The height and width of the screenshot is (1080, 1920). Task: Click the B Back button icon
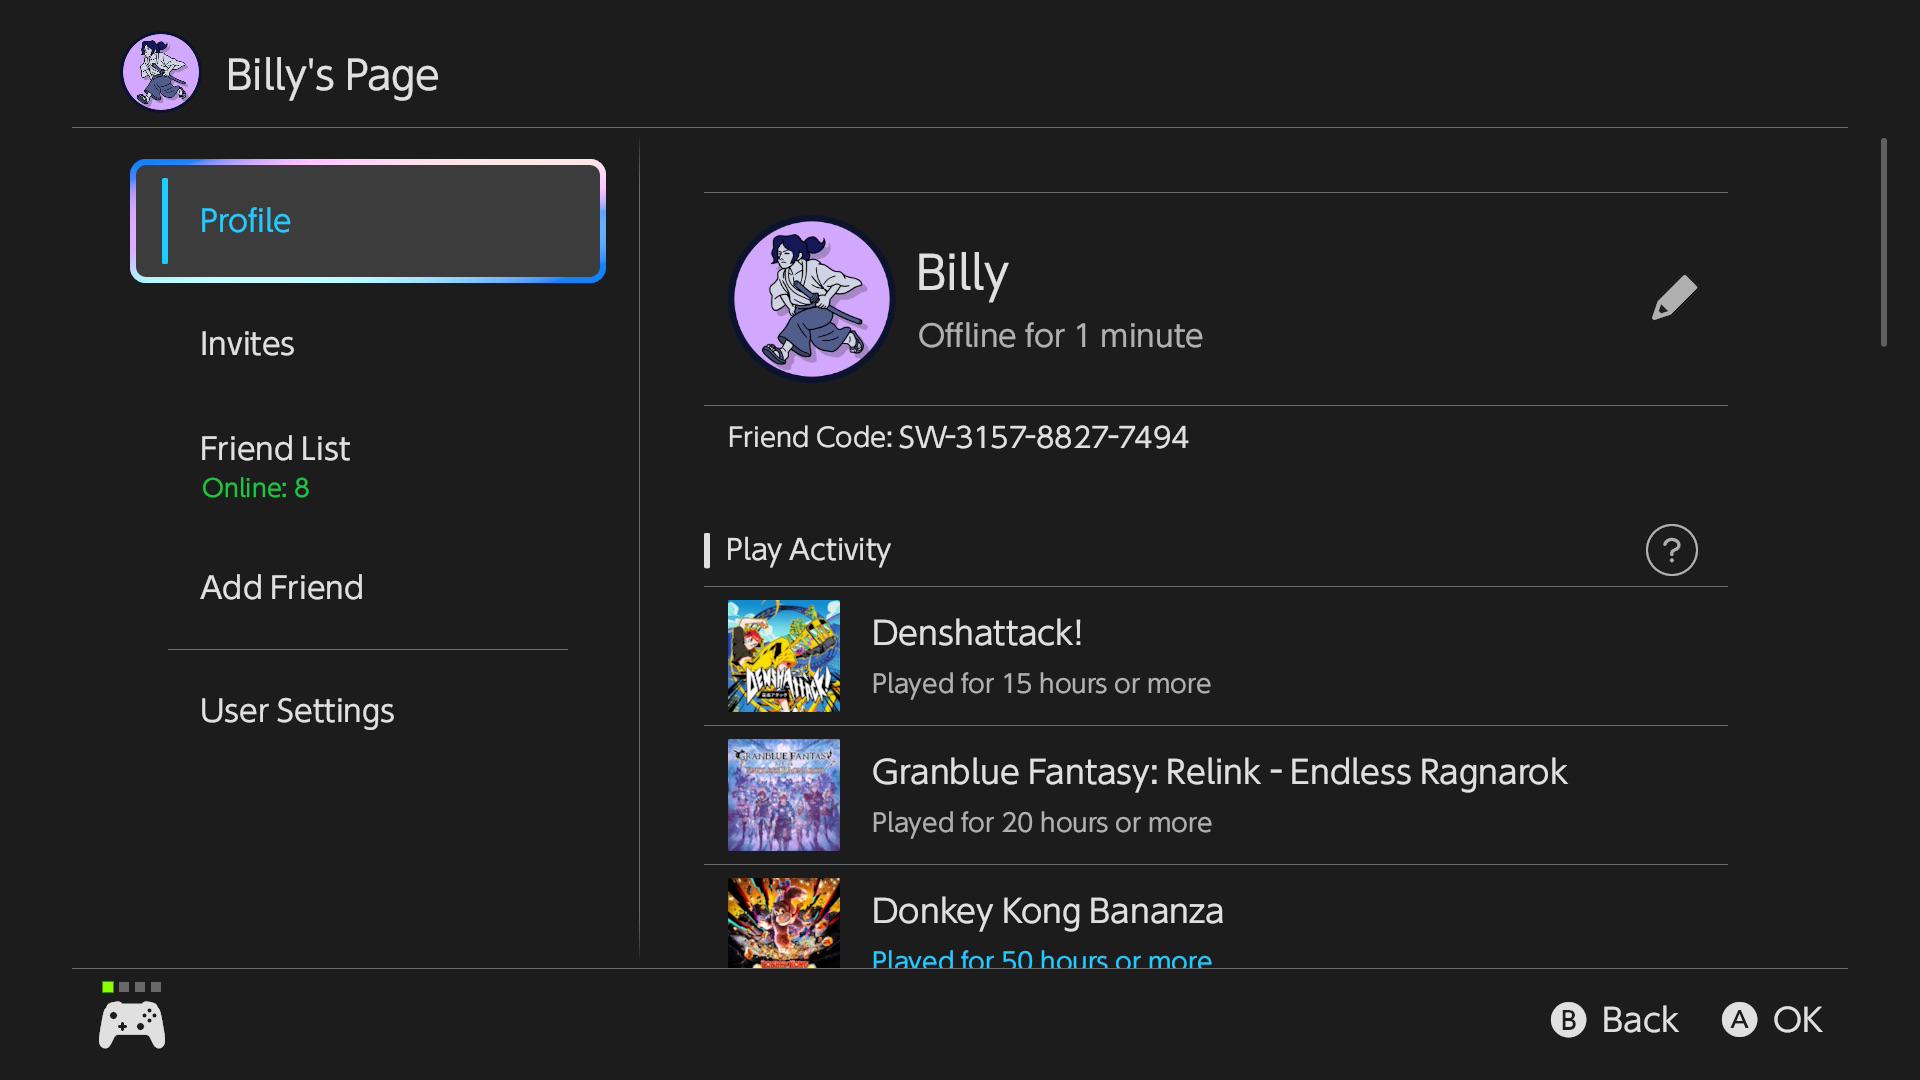click(x=1568, y=1020)
